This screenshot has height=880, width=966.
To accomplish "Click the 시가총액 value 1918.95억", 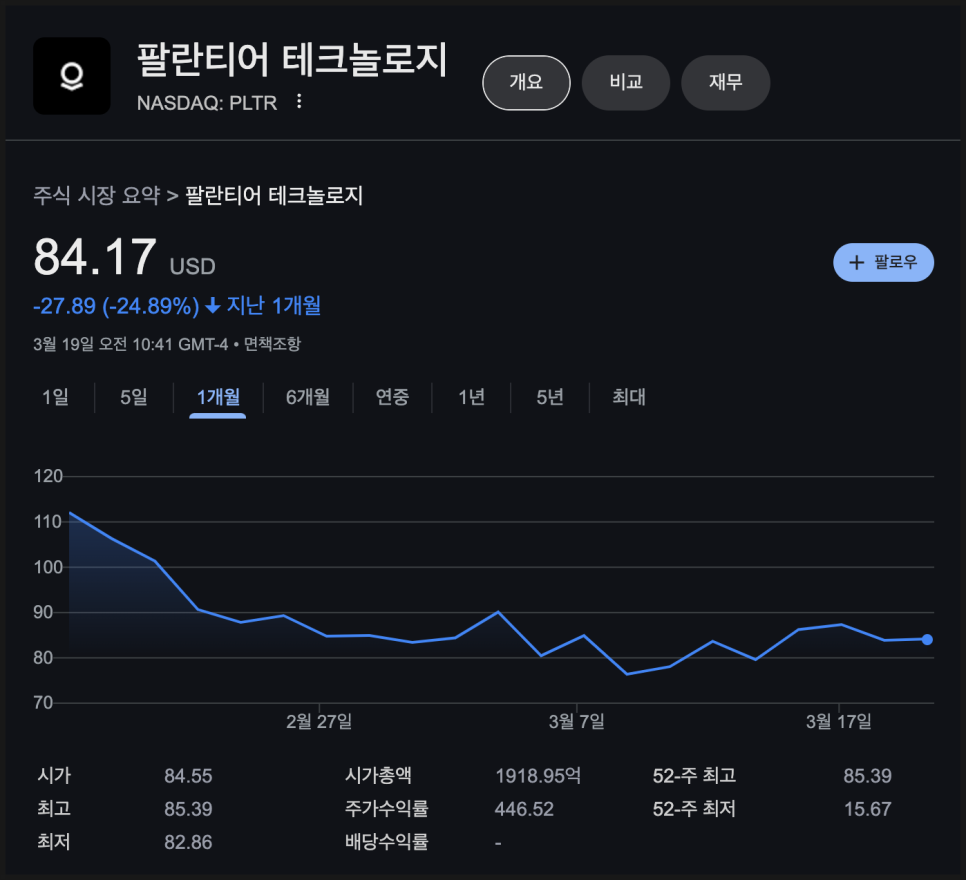I will click(x=538, y=776).
